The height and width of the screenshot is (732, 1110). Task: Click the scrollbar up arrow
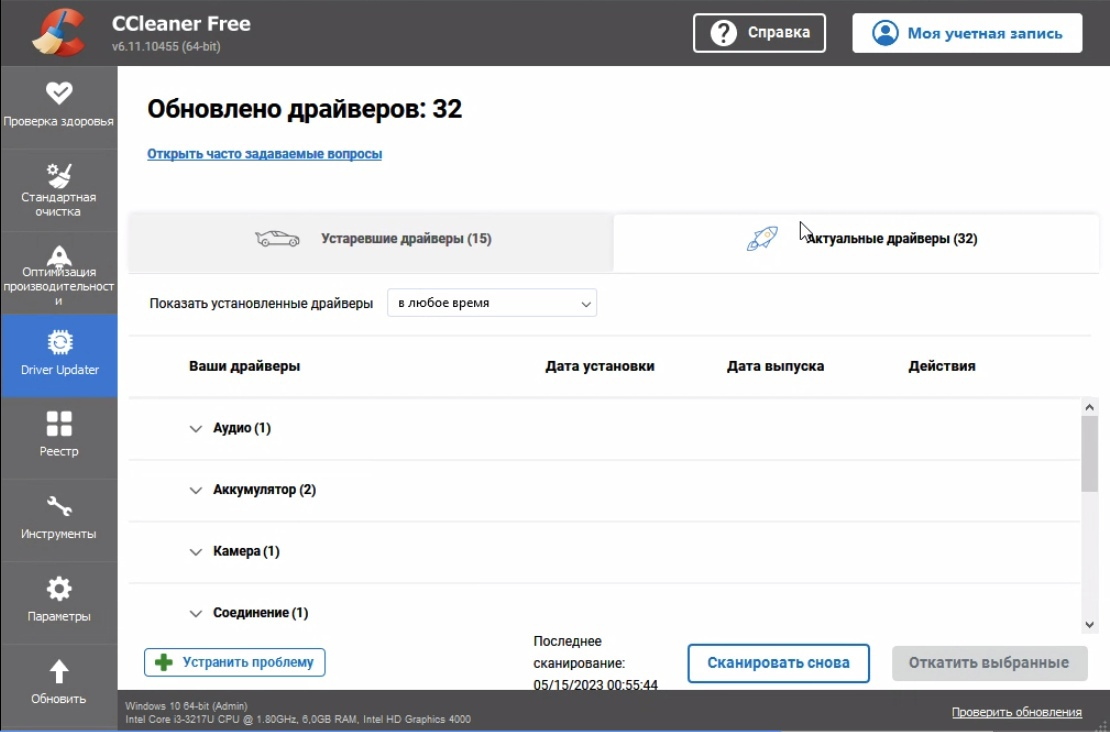[x=1089, y=407]
